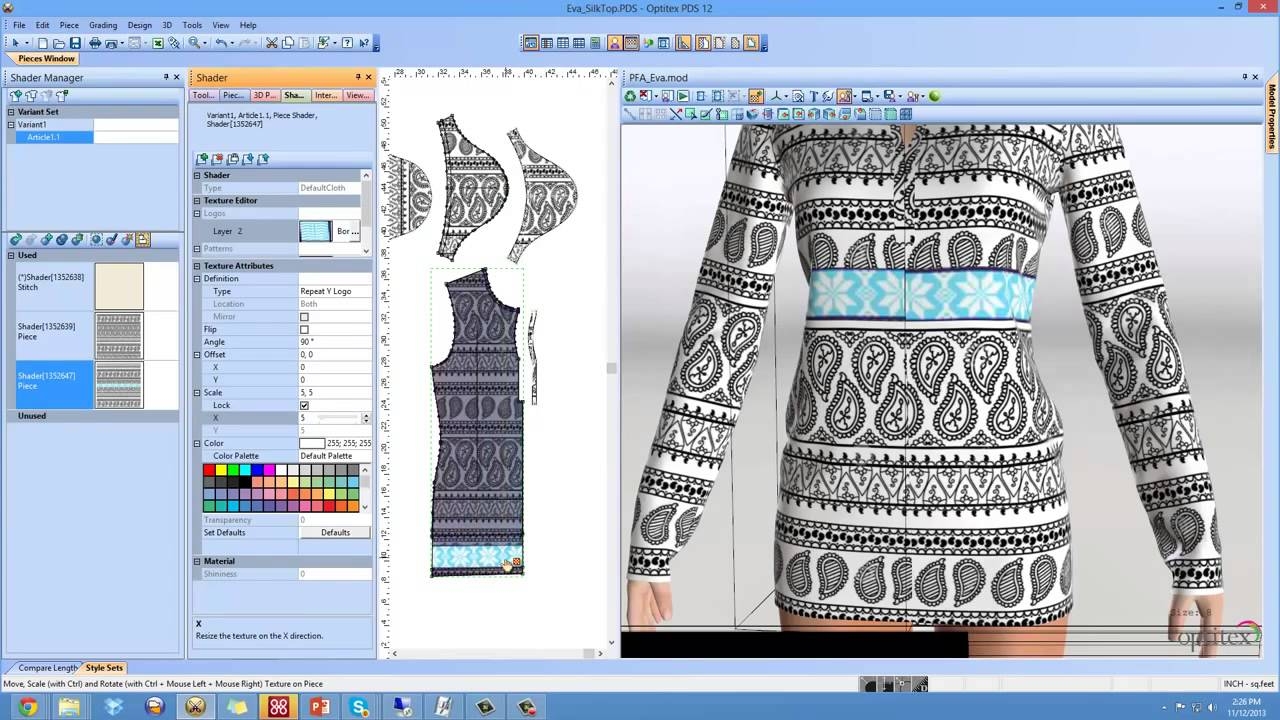Click the Simulate play icon in the 3D toolbar

(683, 96)
